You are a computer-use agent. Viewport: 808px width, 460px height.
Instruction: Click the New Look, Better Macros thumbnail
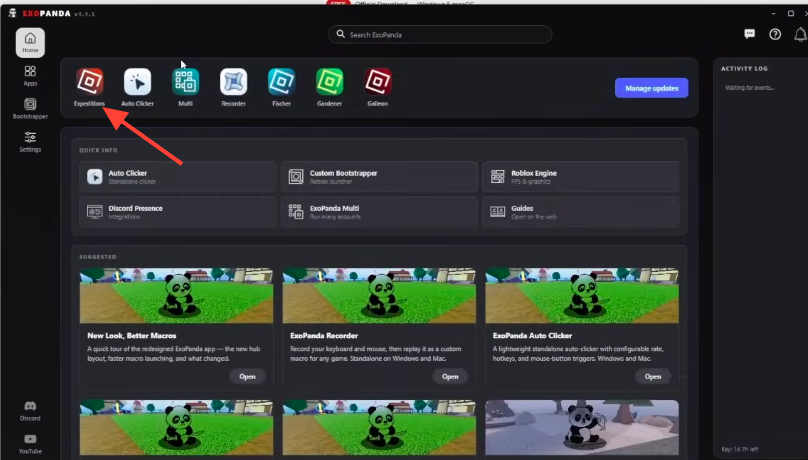tap(176, 296)
